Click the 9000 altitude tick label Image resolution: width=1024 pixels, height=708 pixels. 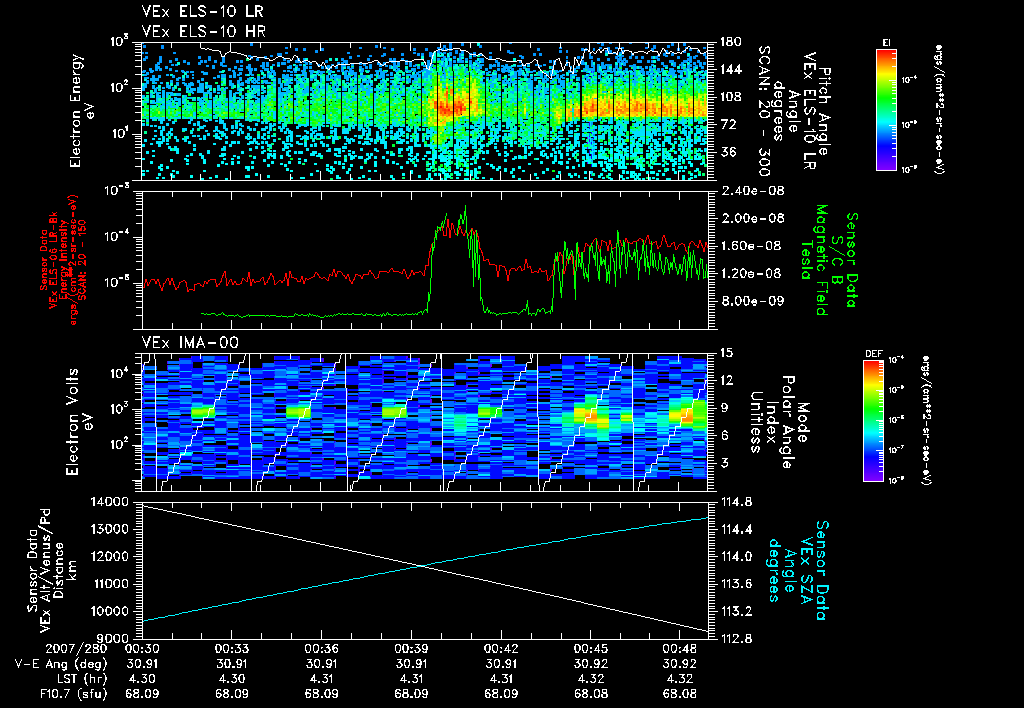pyautogui.click(x=112, y=638)
